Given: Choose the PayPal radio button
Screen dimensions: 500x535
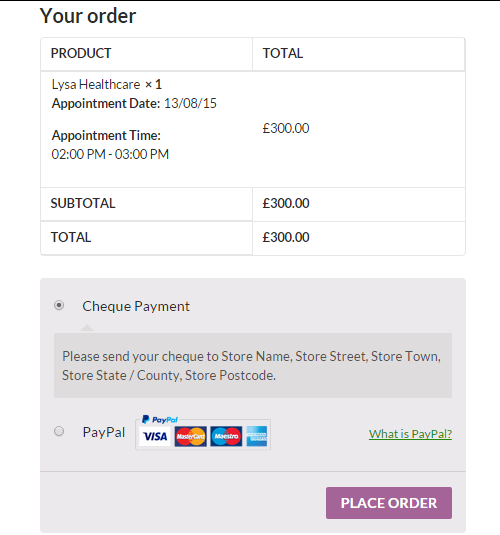Looking at the screenshot, I should point(59,431).
